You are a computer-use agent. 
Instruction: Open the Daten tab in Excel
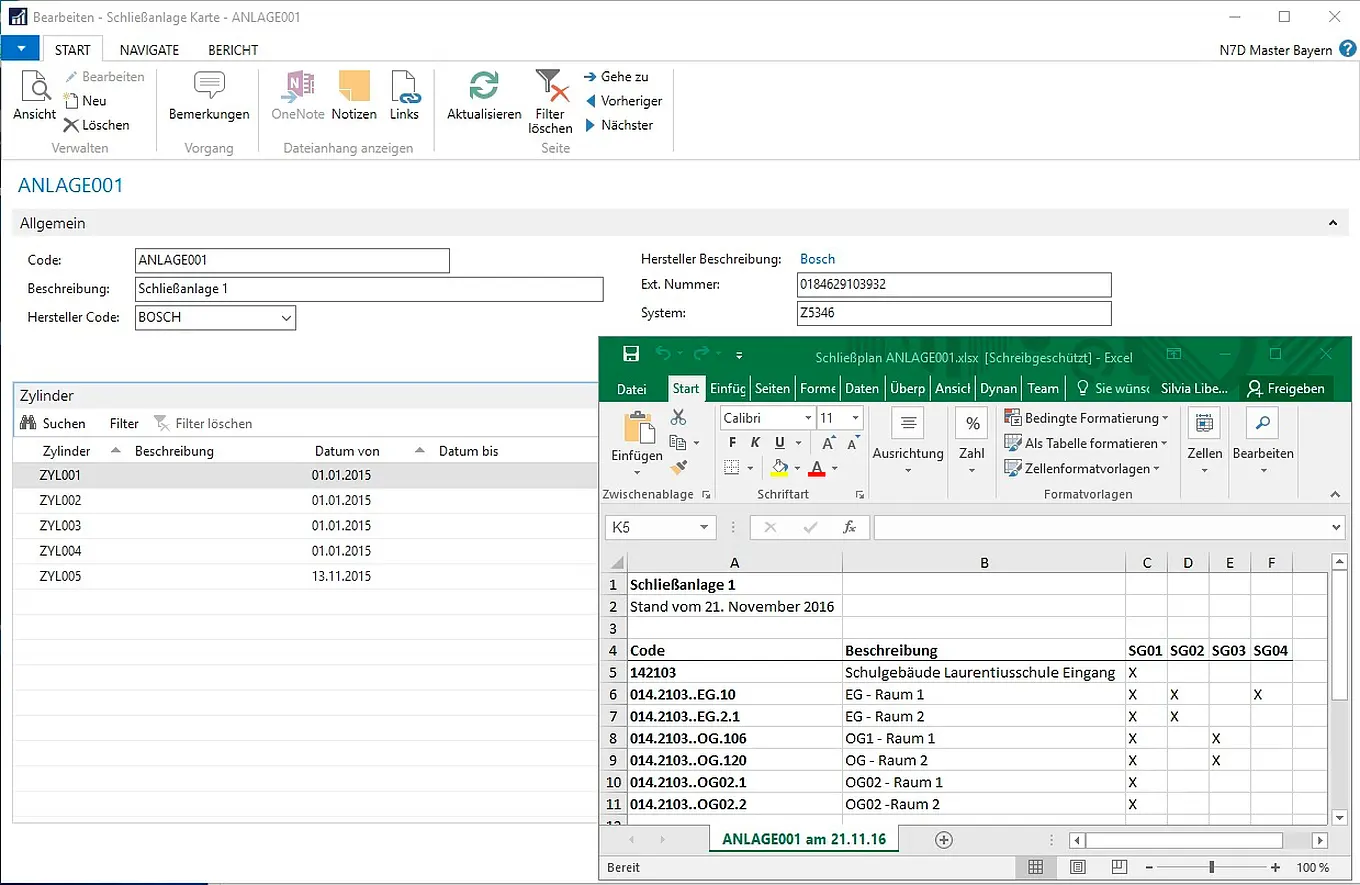861,389
